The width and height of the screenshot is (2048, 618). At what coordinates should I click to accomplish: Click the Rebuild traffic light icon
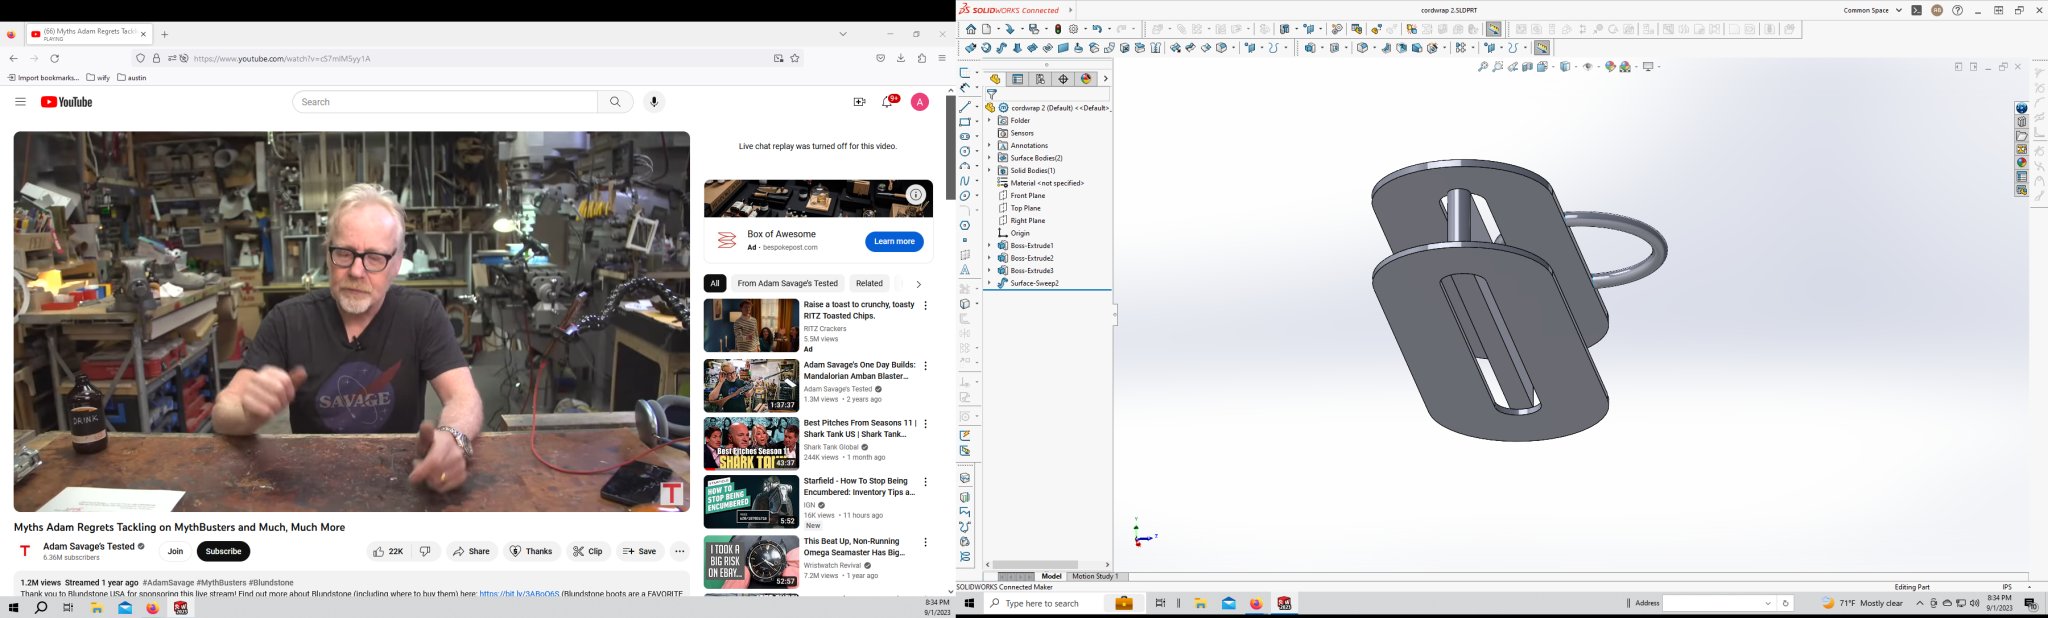[x=1058, y=30]
